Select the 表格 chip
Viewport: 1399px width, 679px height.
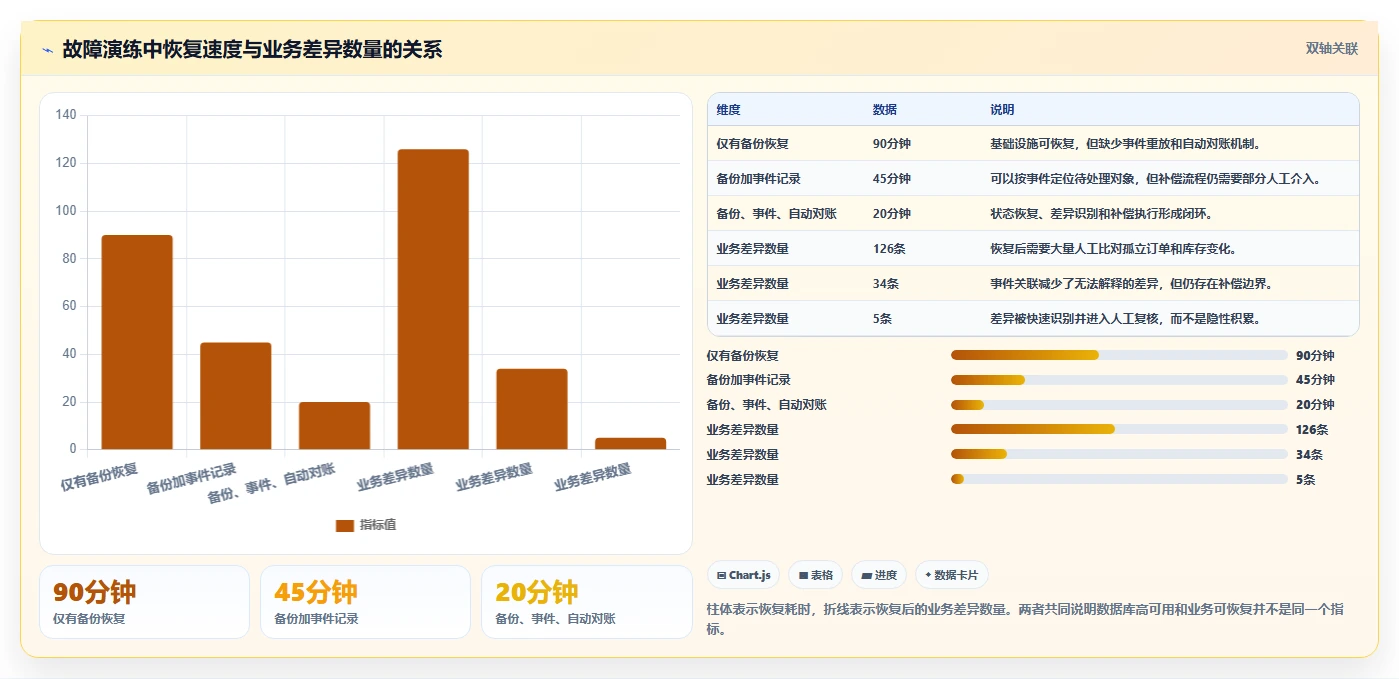pyautogui.click(x=815, y=575)
